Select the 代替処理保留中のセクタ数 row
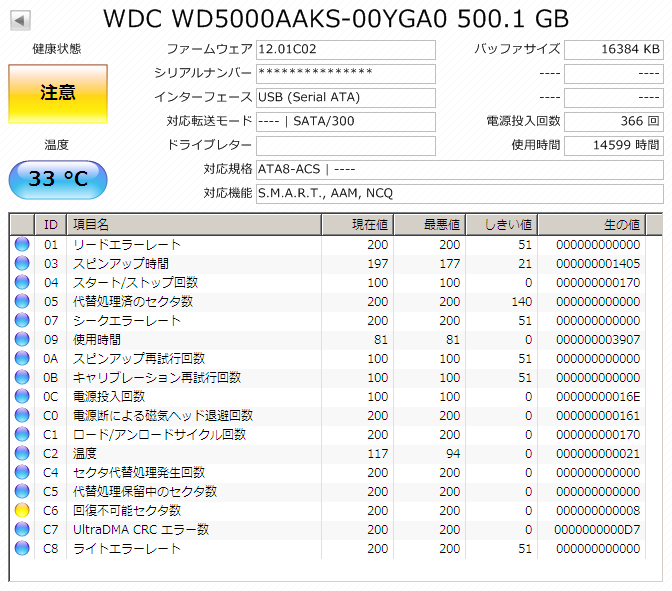672x591 pixels. pyautogui.click(x=328, y=491)
